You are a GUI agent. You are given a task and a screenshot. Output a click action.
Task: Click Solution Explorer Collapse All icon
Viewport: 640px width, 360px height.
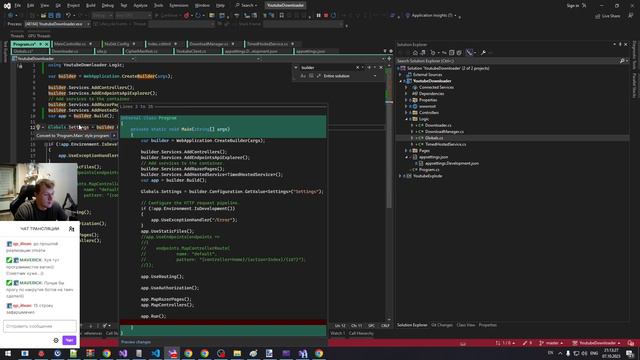point(451,53)
